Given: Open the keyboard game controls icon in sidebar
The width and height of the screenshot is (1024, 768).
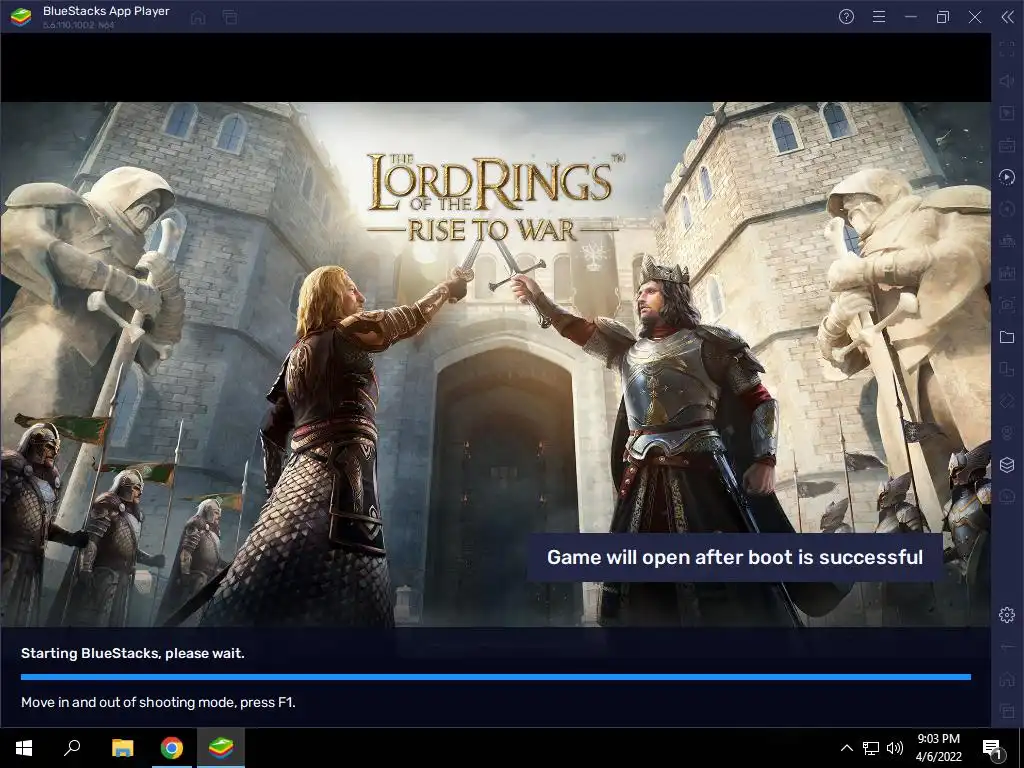Looking at the screenshot, I should (x=1007, y=145).
